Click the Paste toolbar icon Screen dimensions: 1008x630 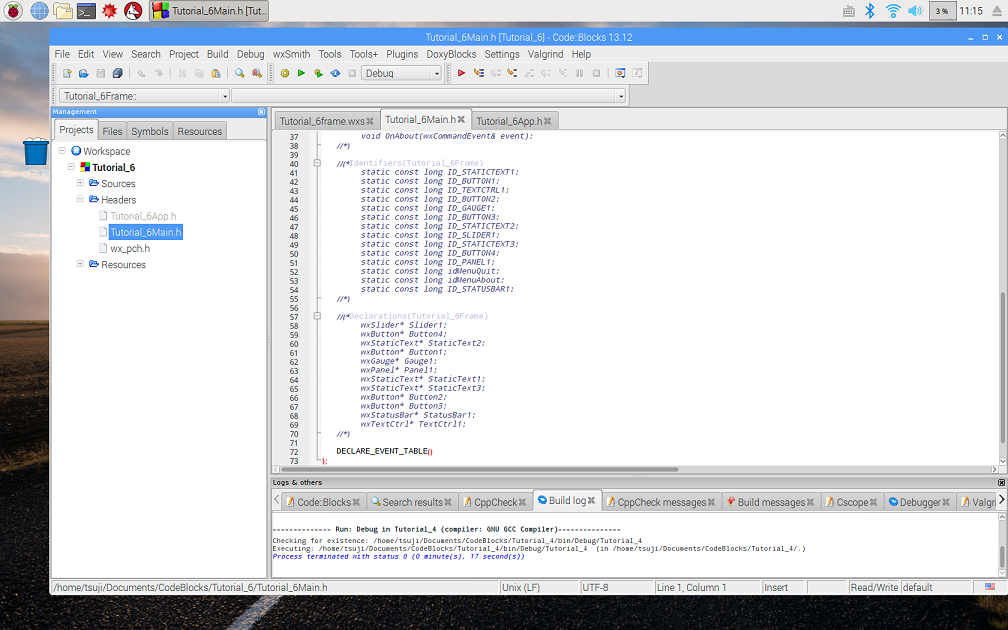coord(216,73)
